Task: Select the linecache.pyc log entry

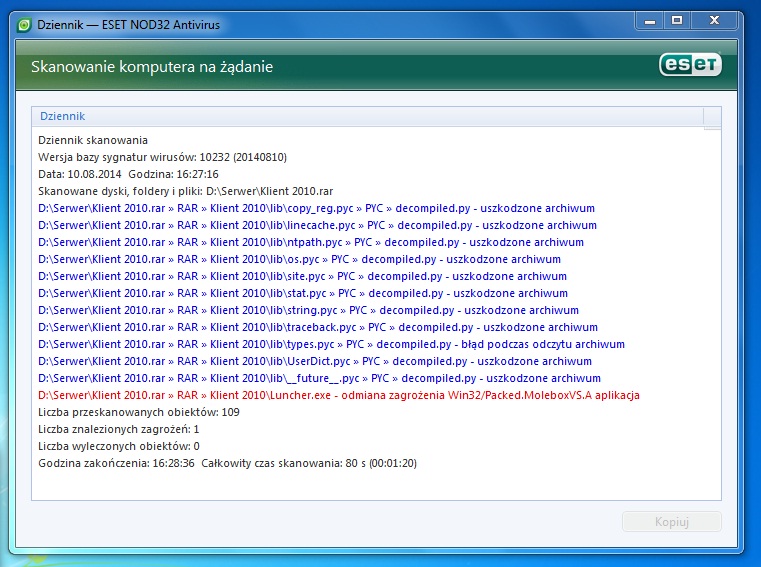Action: [x=317, y=225]
